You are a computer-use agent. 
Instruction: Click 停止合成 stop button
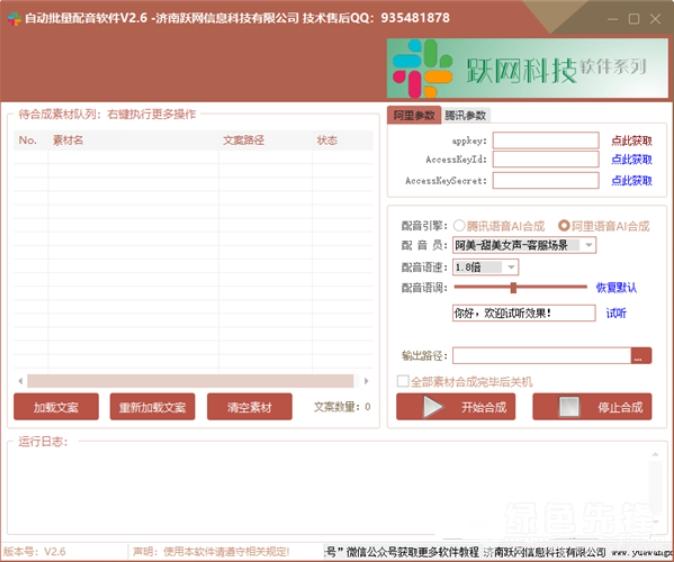pyautogui.click(x=592, y=406)
